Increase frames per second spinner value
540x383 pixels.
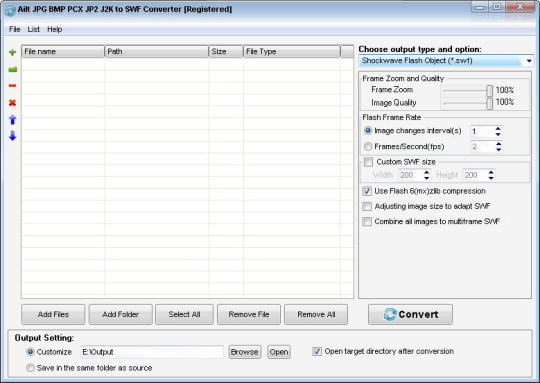click(x=498, y=144)
